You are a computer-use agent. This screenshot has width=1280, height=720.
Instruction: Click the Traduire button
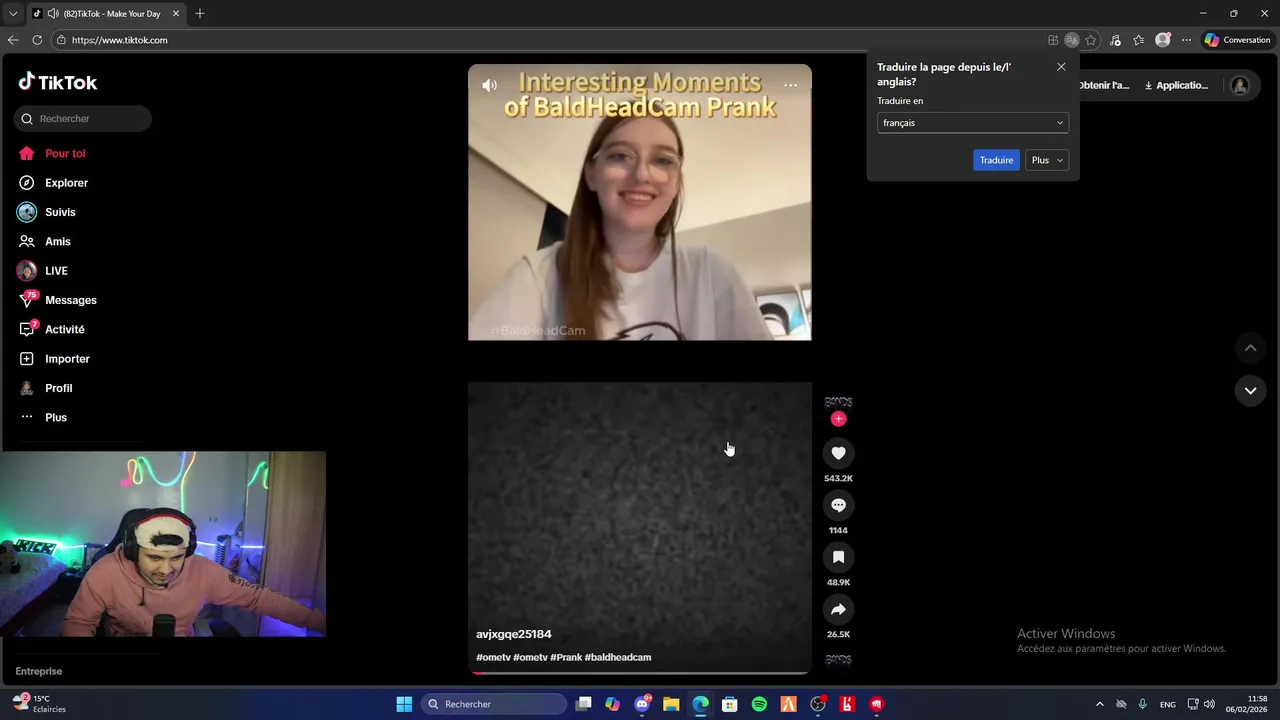tap(996, 160)
